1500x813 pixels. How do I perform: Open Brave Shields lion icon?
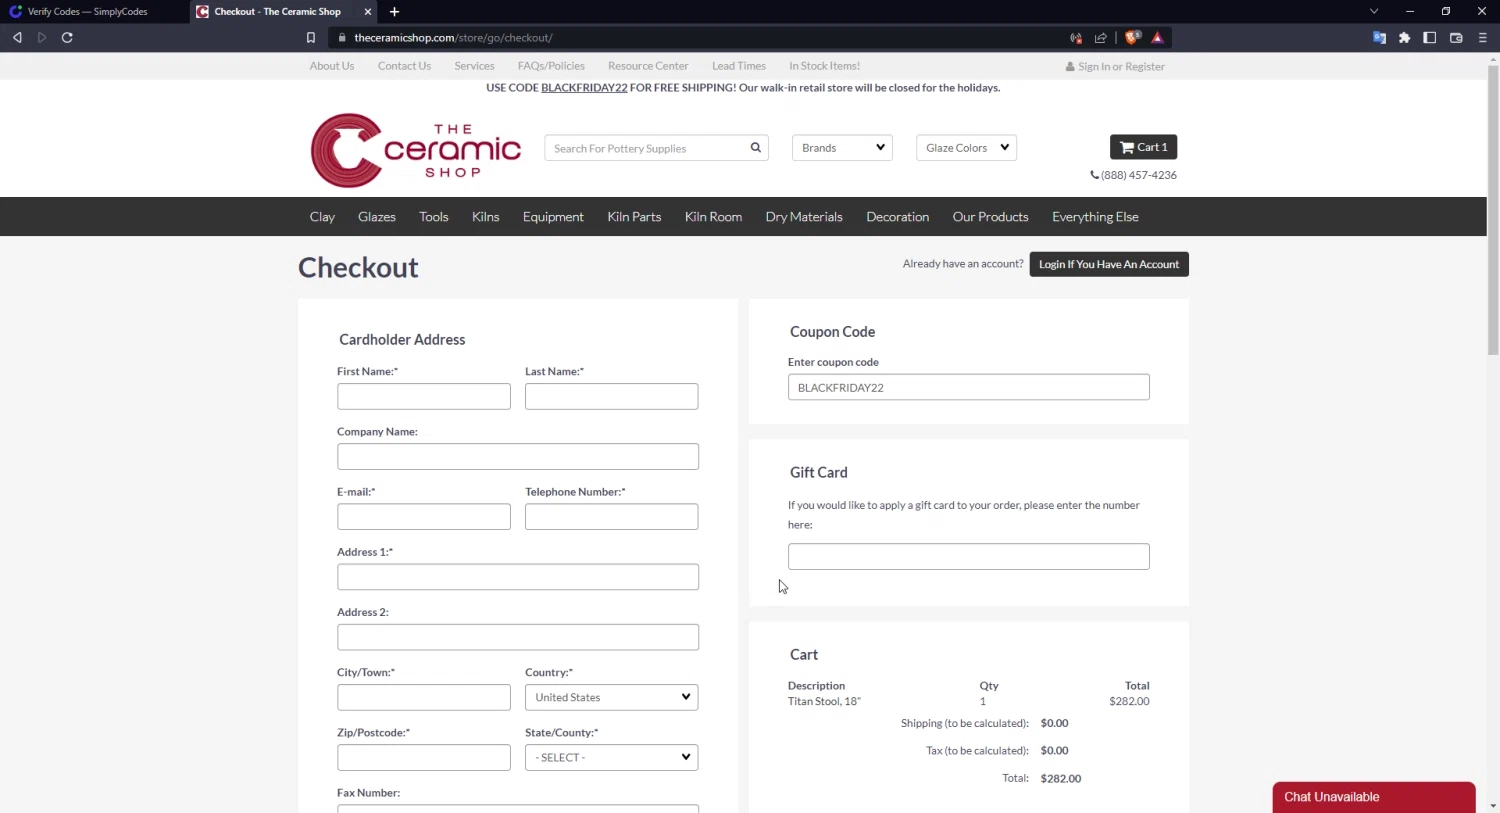[1132, 38]
